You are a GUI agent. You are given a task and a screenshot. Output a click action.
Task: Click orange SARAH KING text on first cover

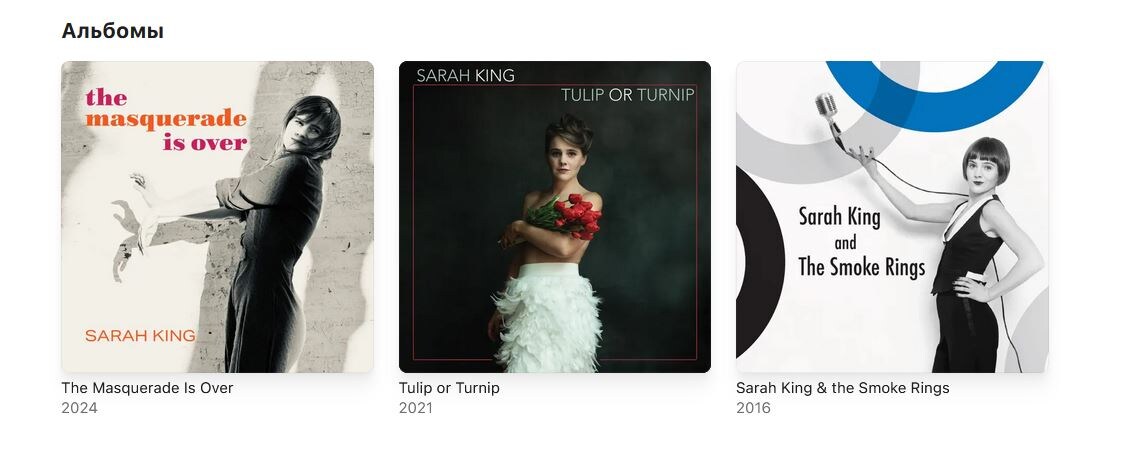[140, 335]
